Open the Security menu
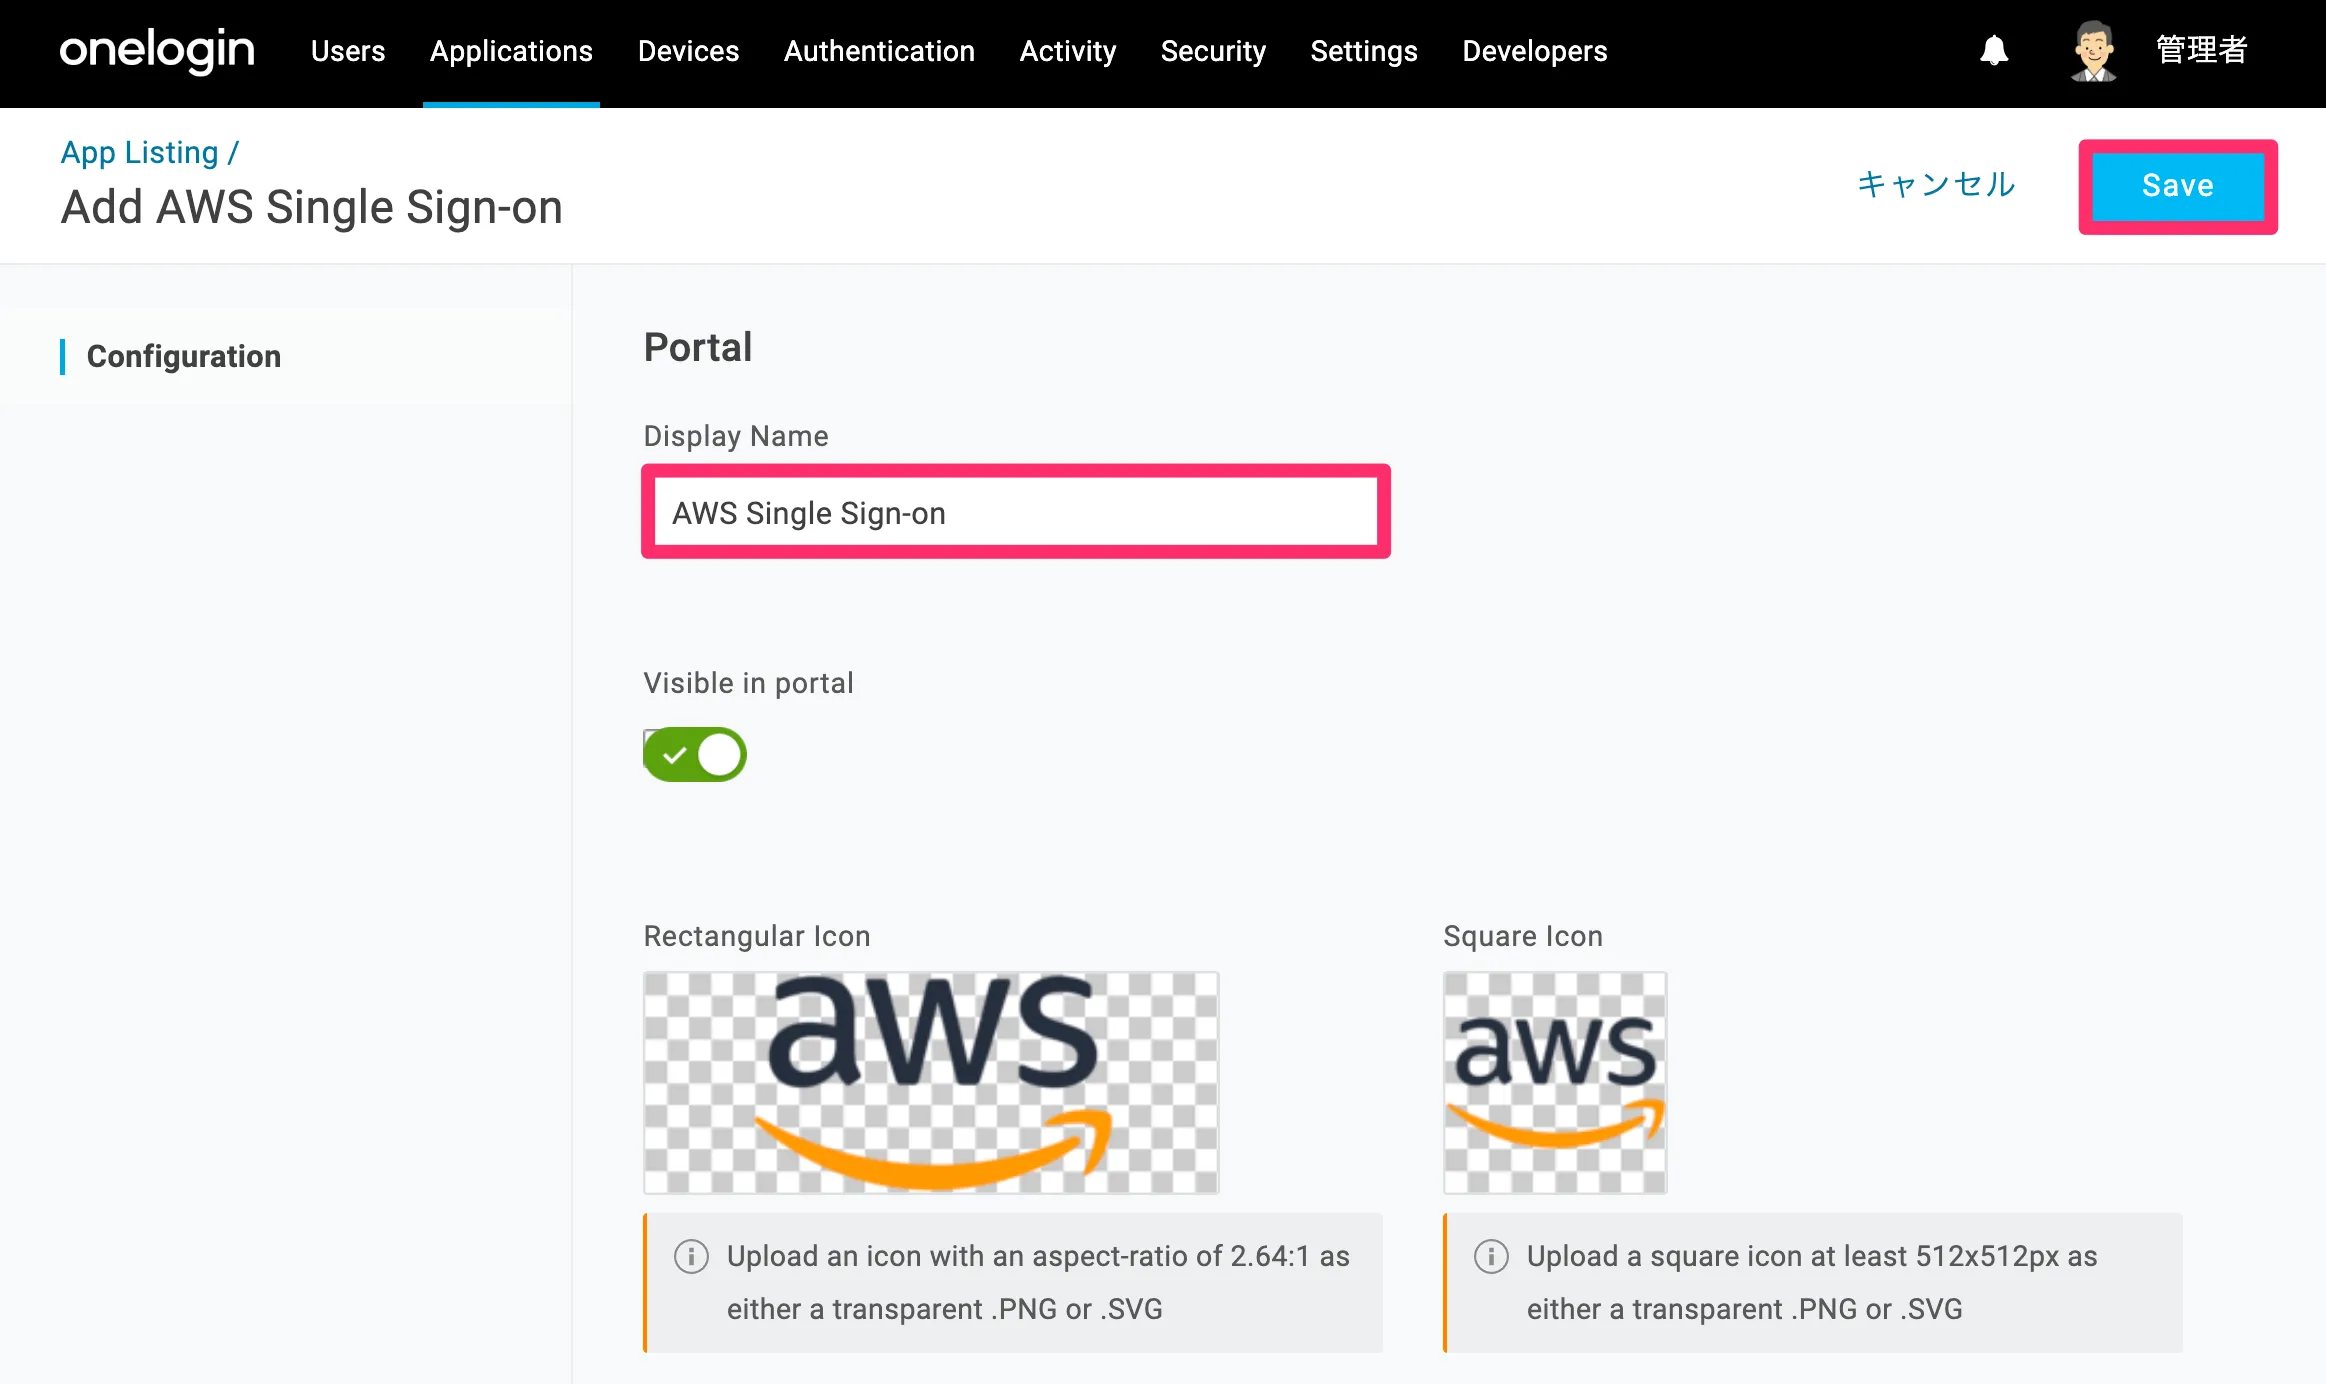 click(1213, 51)
